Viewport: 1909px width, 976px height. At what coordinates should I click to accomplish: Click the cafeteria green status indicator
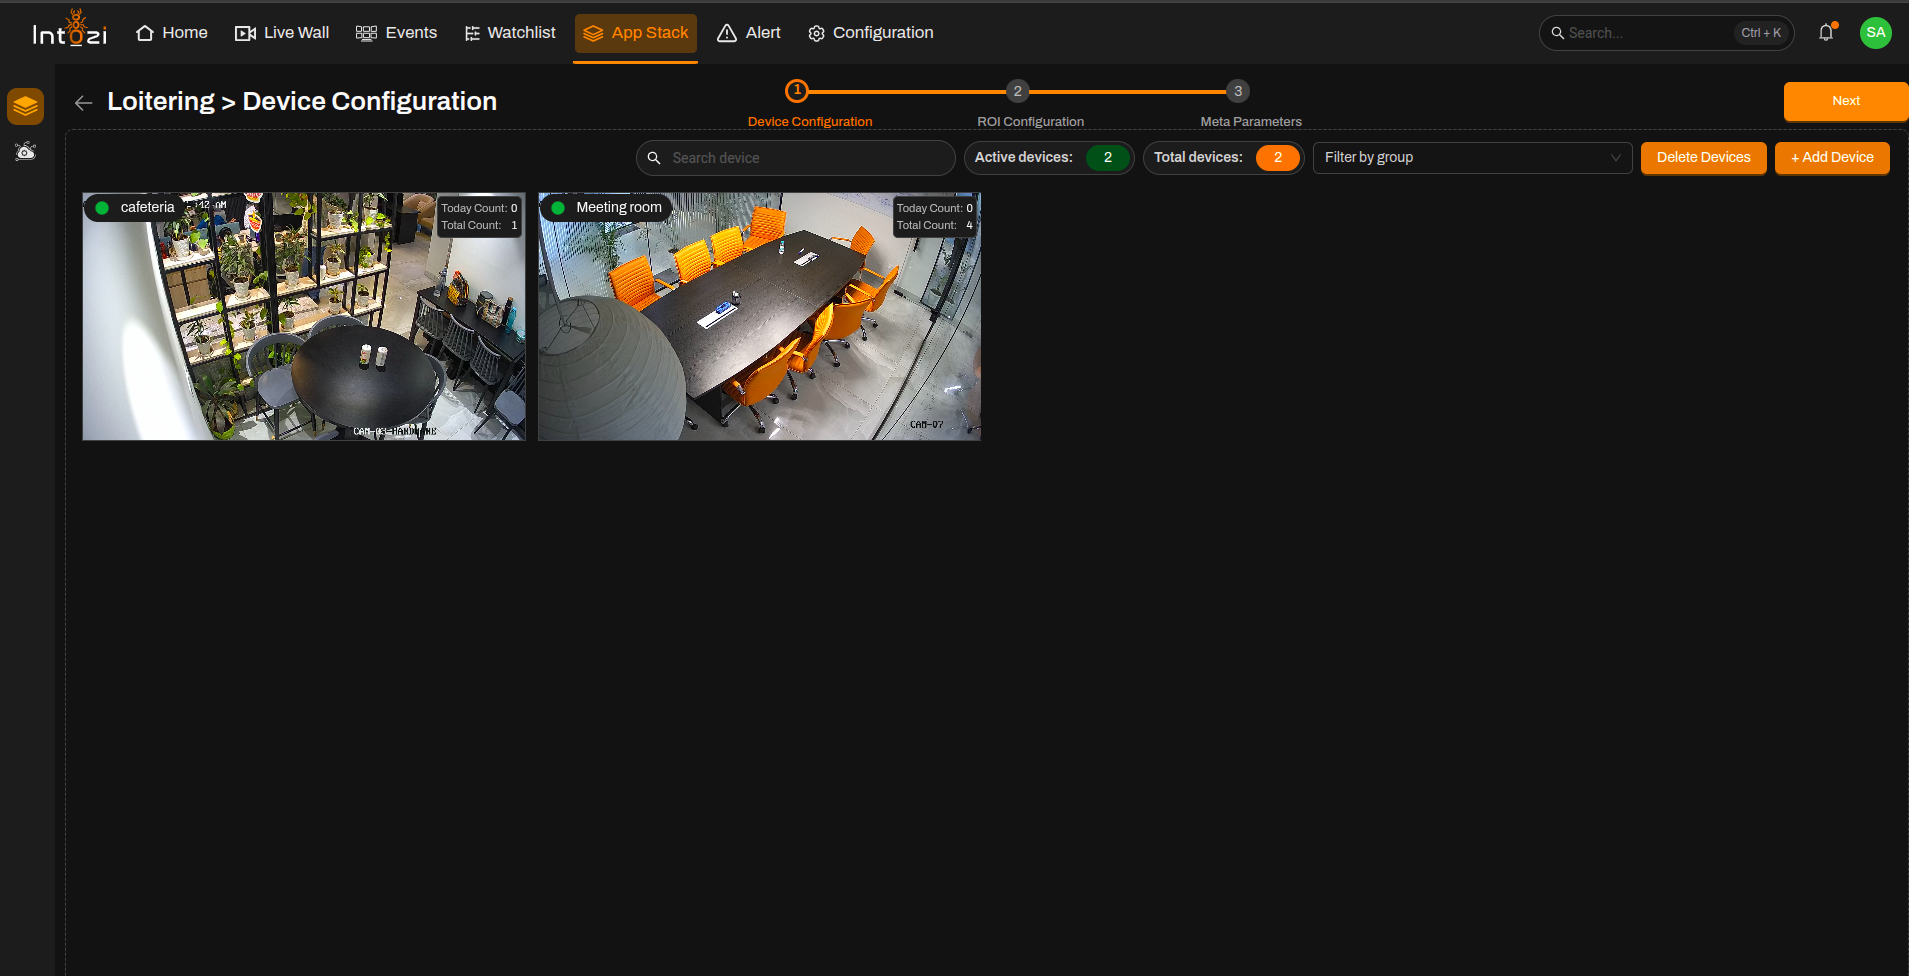pos(102,208)
